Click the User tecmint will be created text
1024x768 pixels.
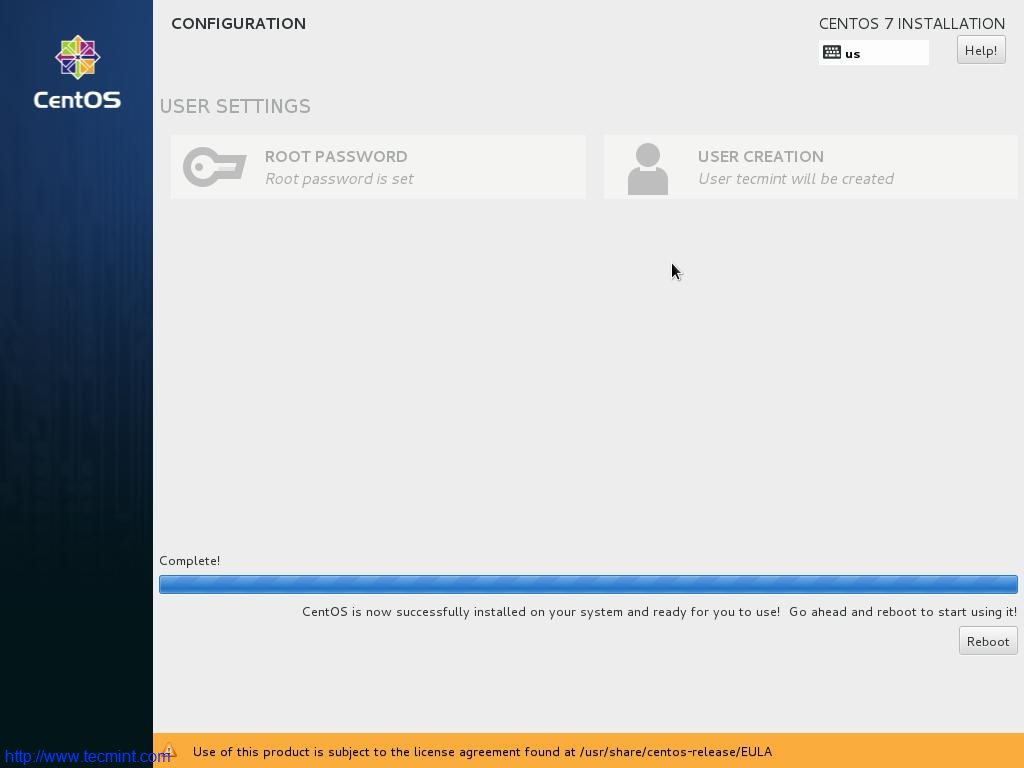[x=795, y=178]
